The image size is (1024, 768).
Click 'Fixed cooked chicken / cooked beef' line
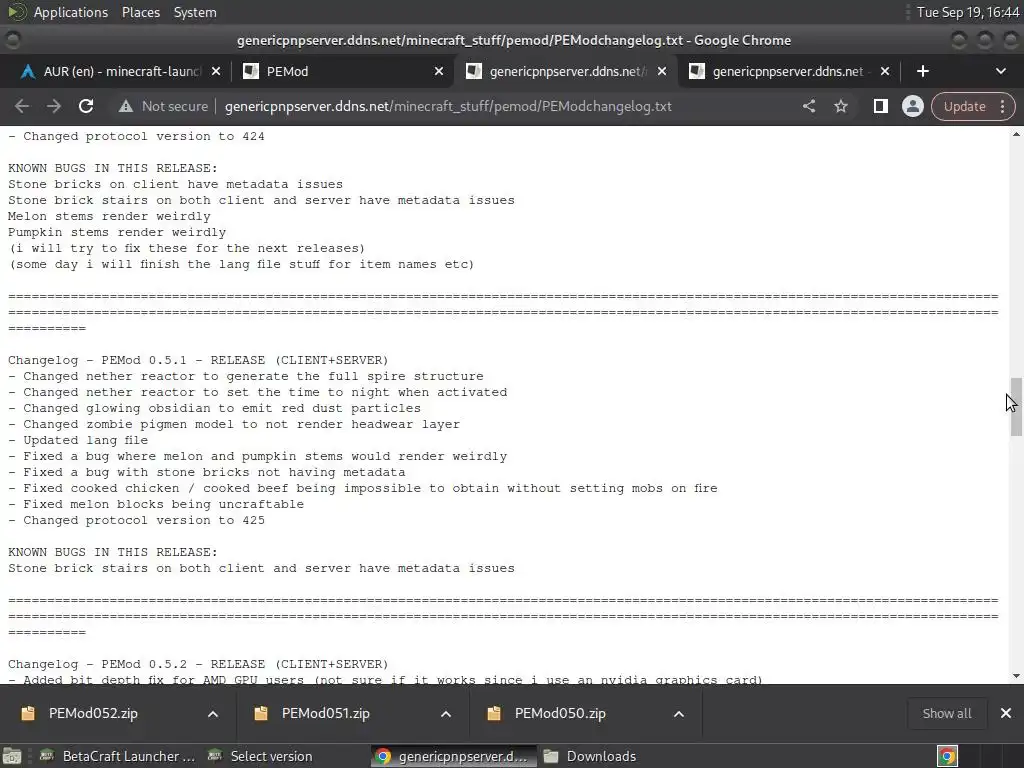click(362, 488)
